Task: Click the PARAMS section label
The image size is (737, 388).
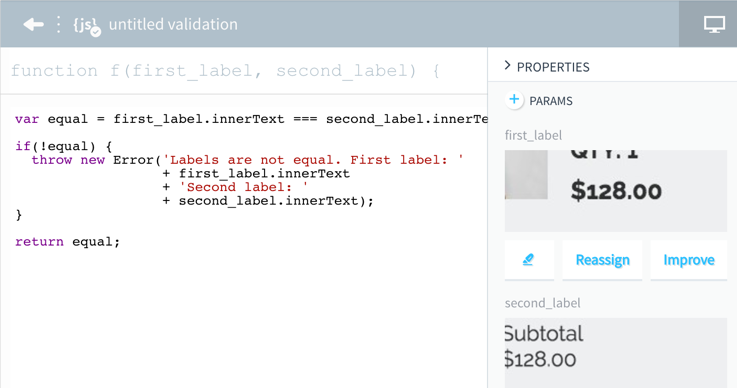Action: [550, 101]
